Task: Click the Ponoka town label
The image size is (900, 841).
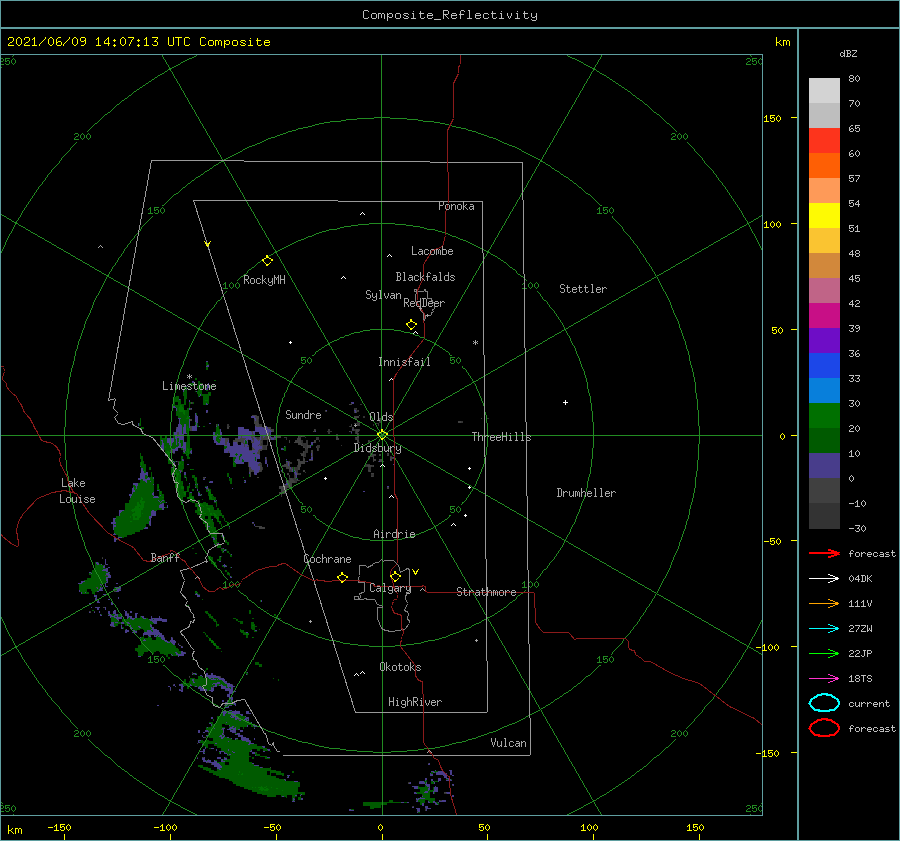Action: [456, 206]
